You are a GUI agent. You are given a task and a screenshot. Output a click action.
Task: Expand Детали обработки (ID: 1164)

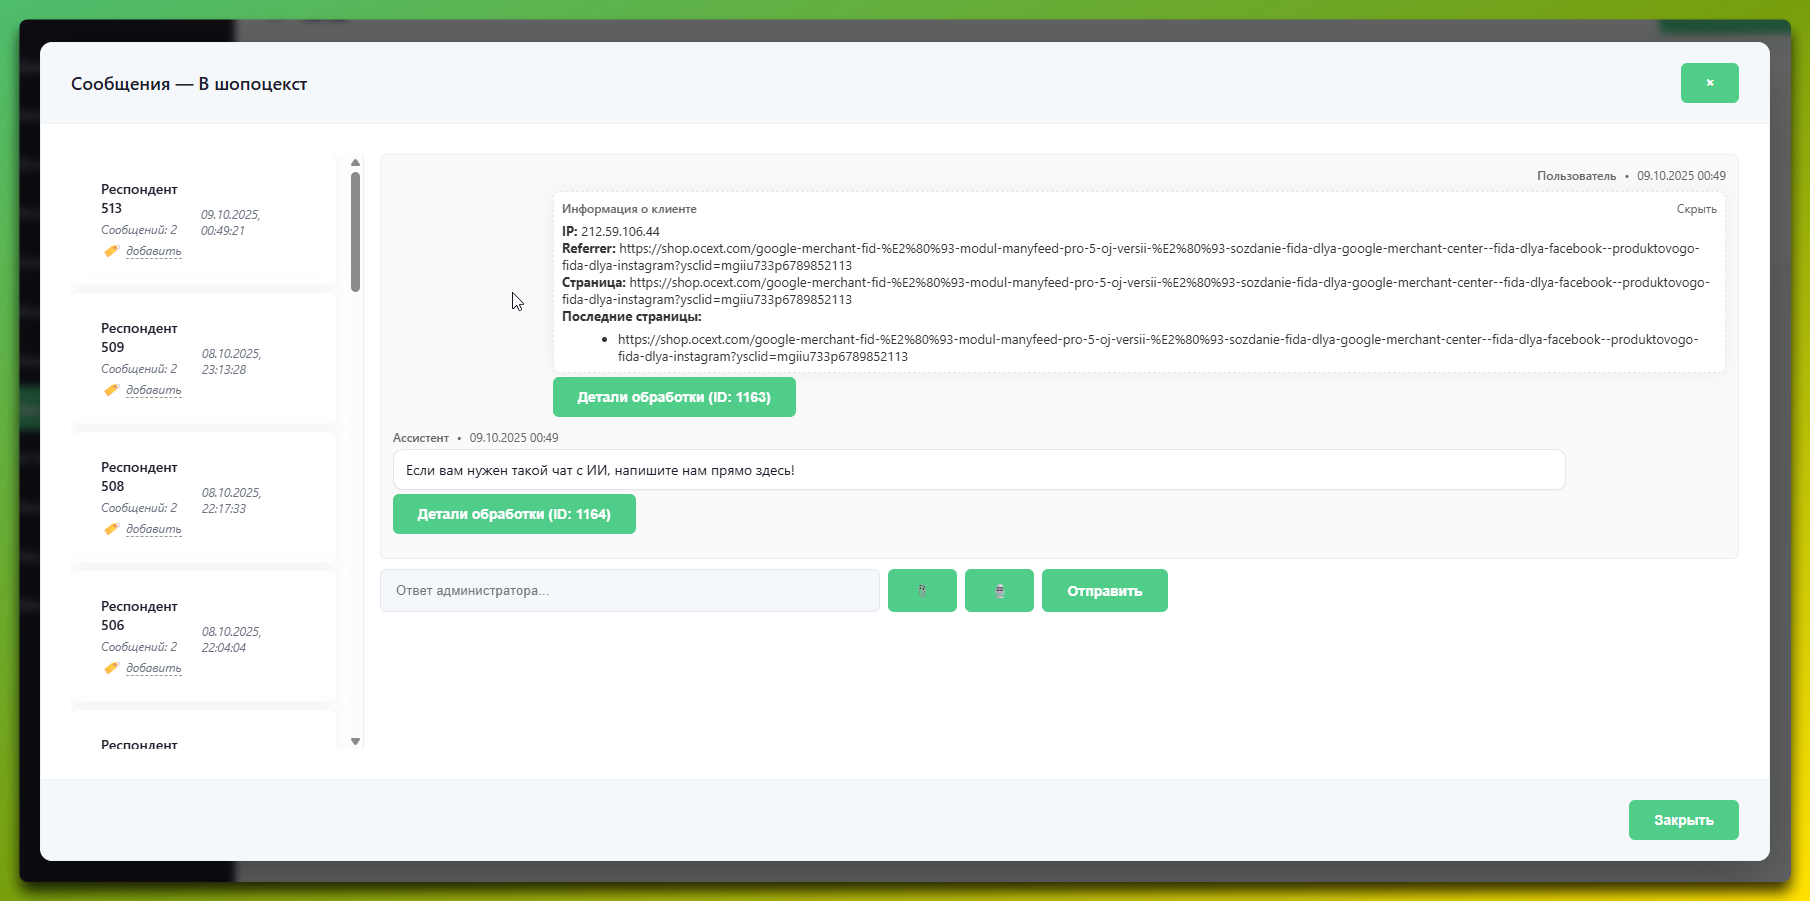pos(514,514)
